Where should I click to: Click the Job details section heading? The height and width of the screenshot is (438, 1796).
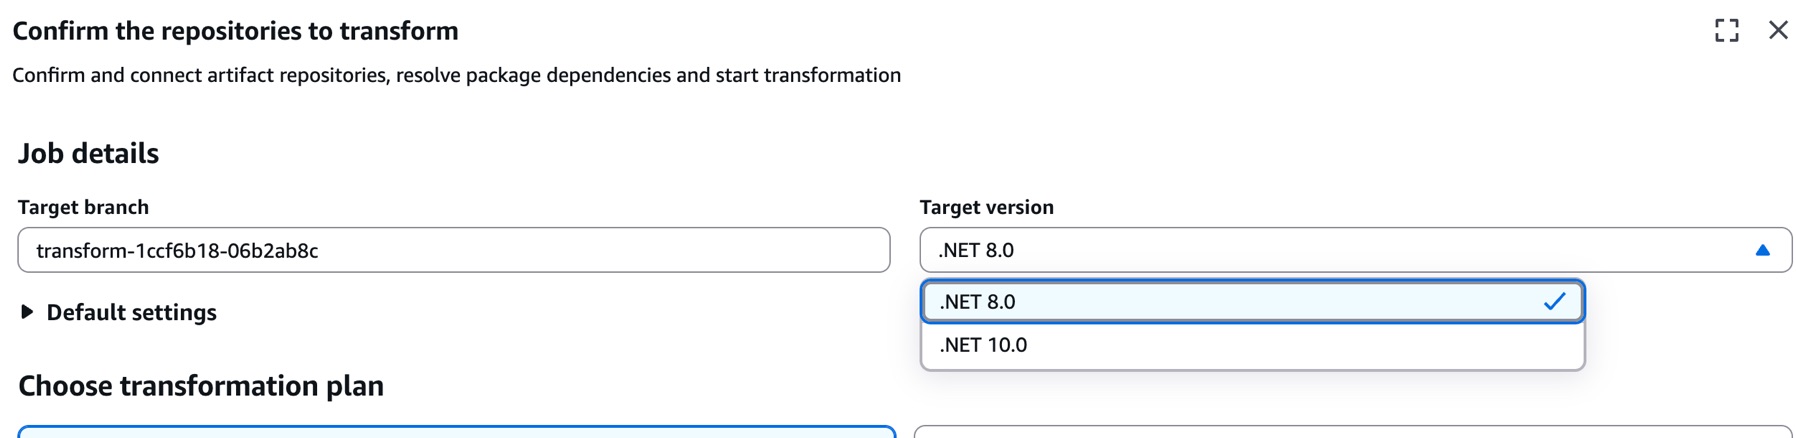88,153
